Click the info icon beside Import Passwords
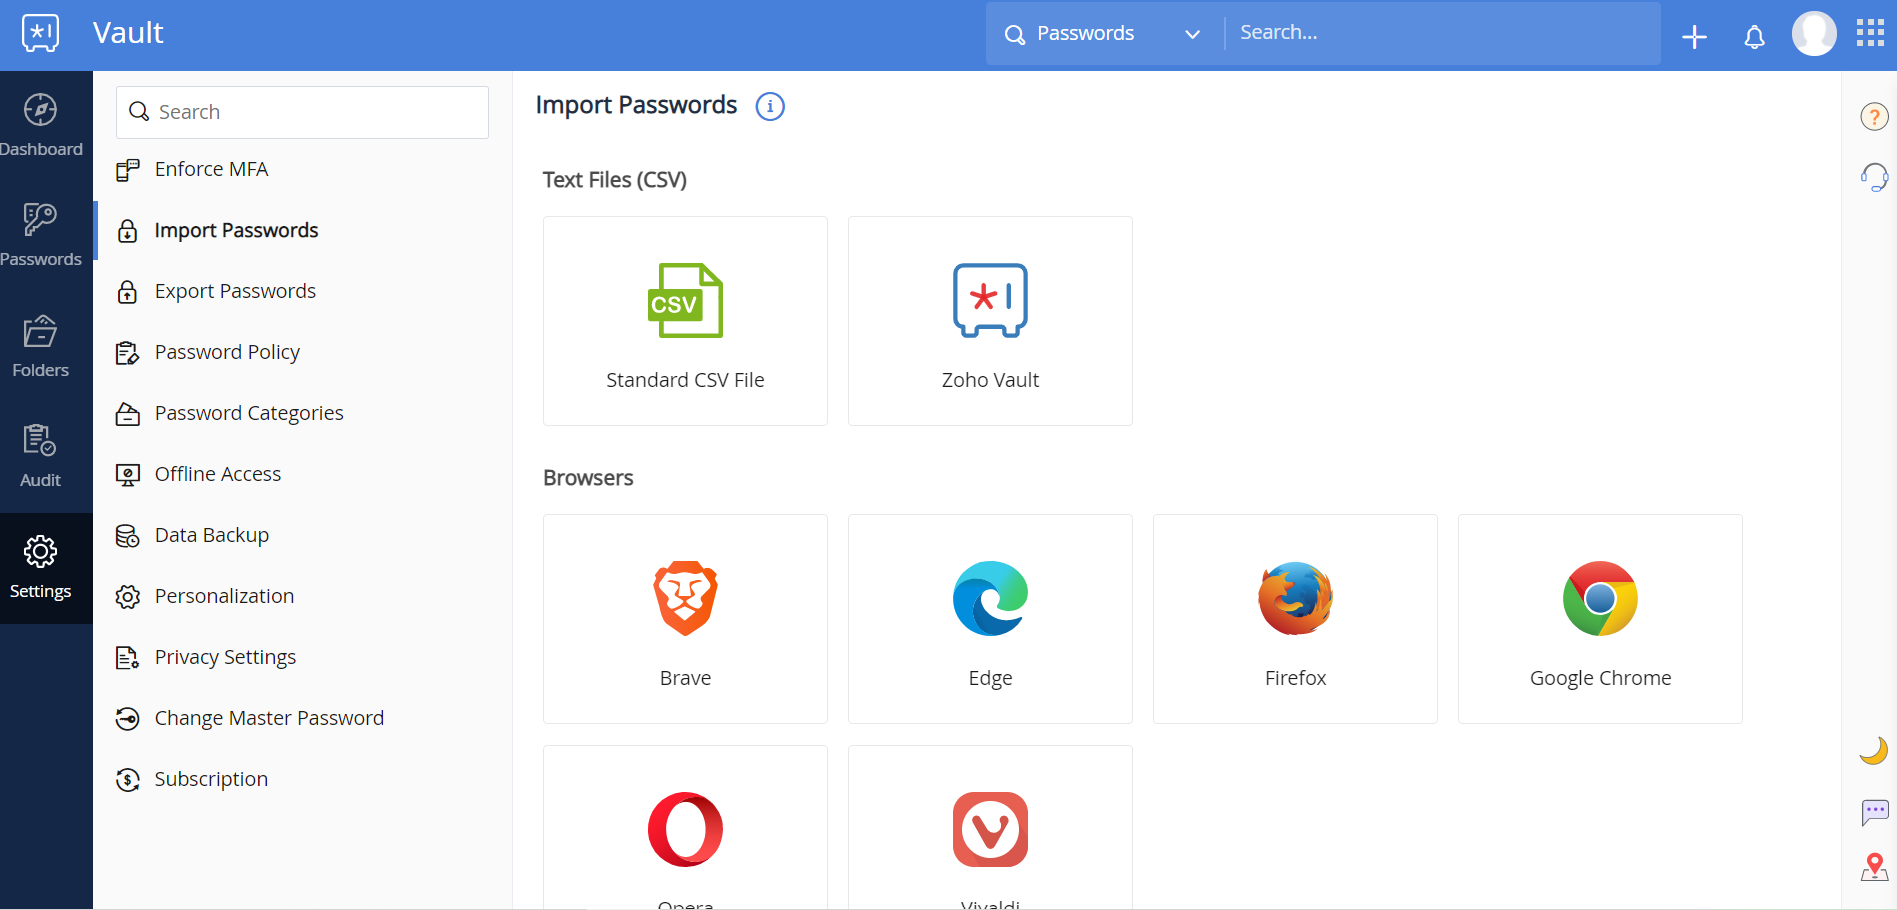 (770, 106)
